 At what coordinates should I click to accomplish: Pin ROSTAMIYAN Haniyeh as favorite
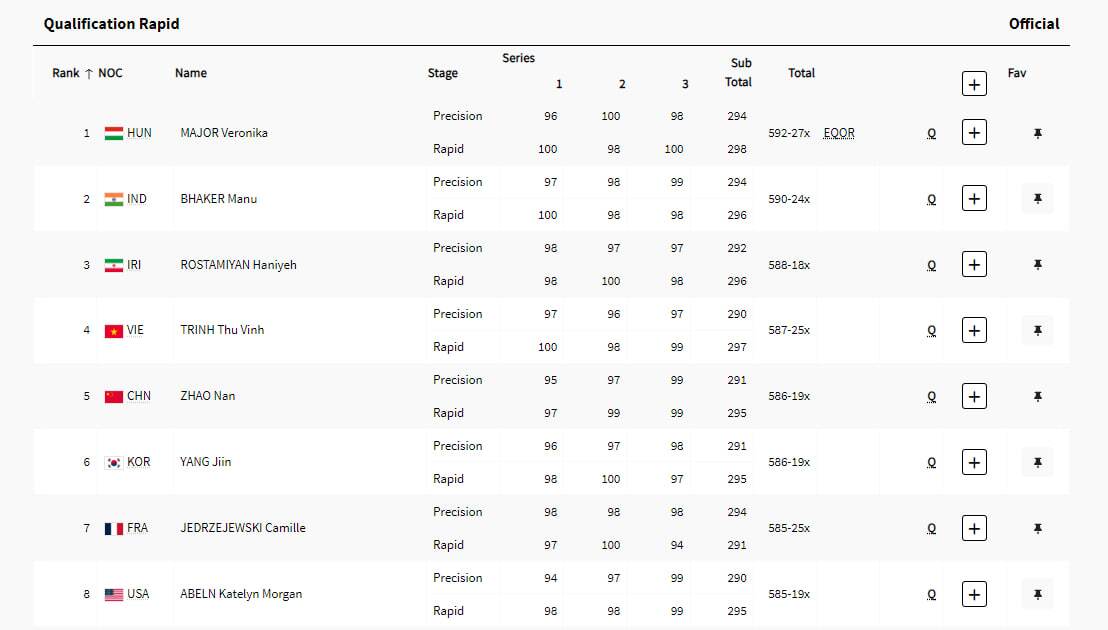tap(1037, 265)
